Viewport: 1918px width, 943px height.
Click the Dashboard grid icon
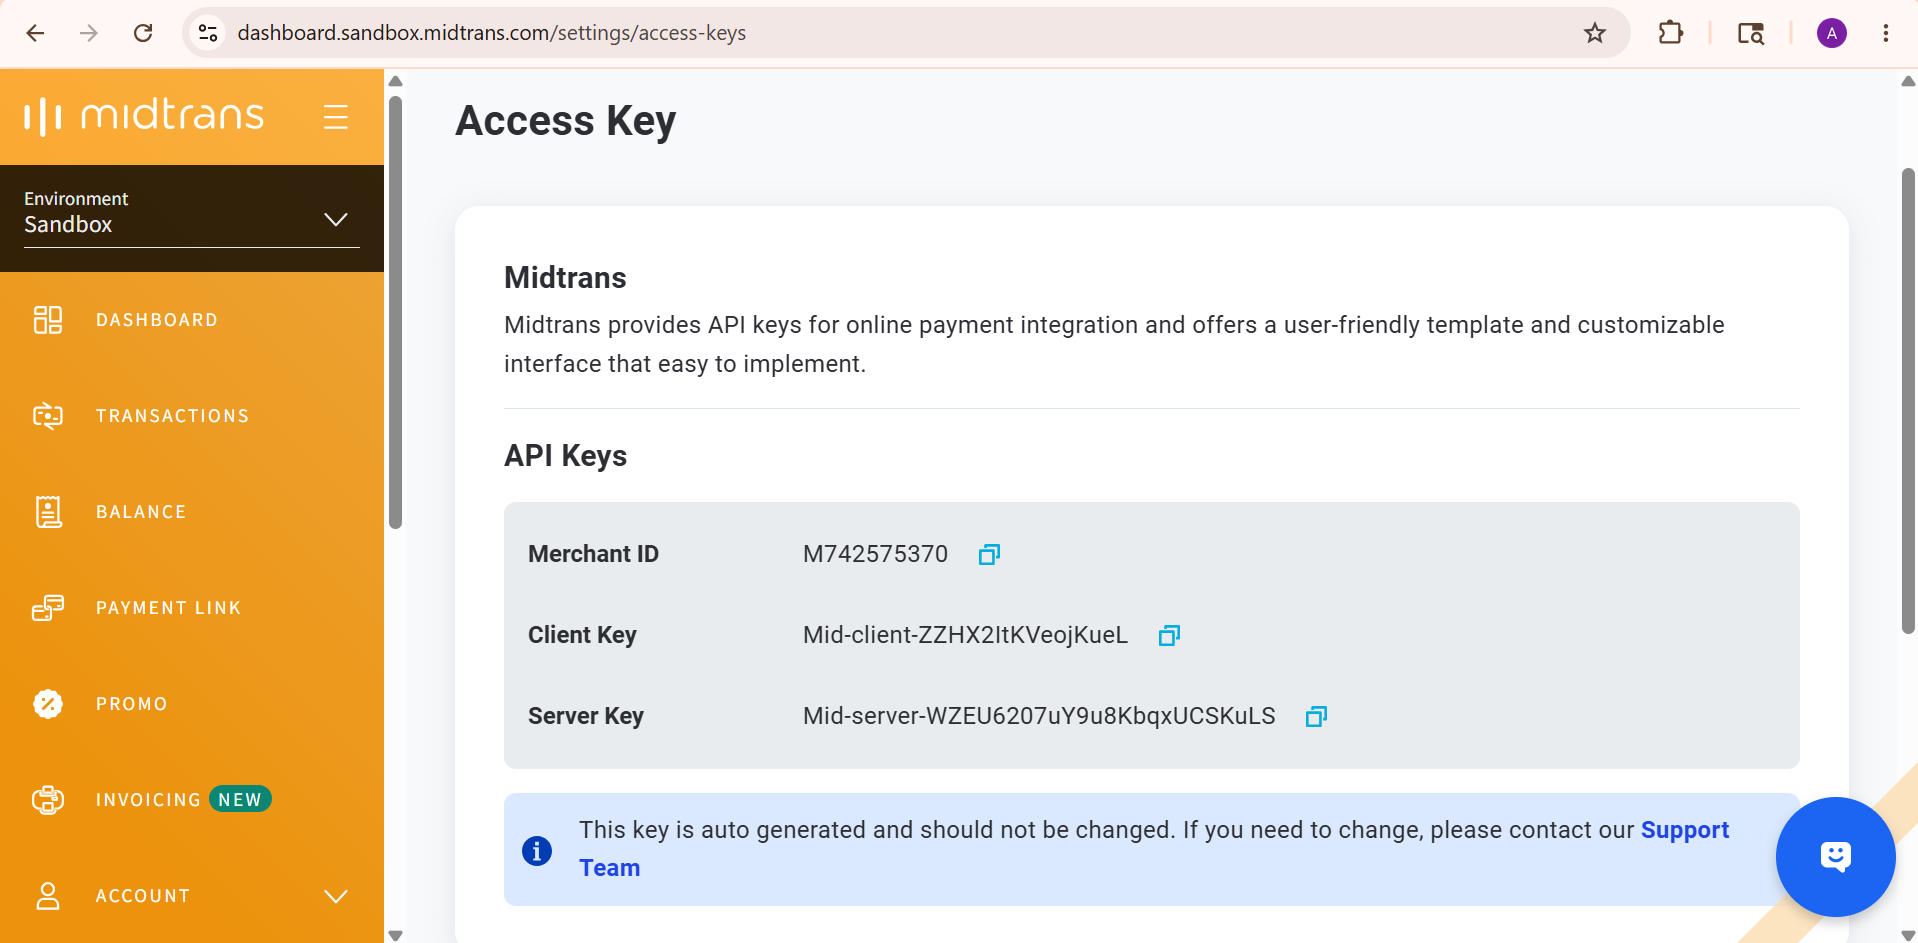tap(48, 320)
